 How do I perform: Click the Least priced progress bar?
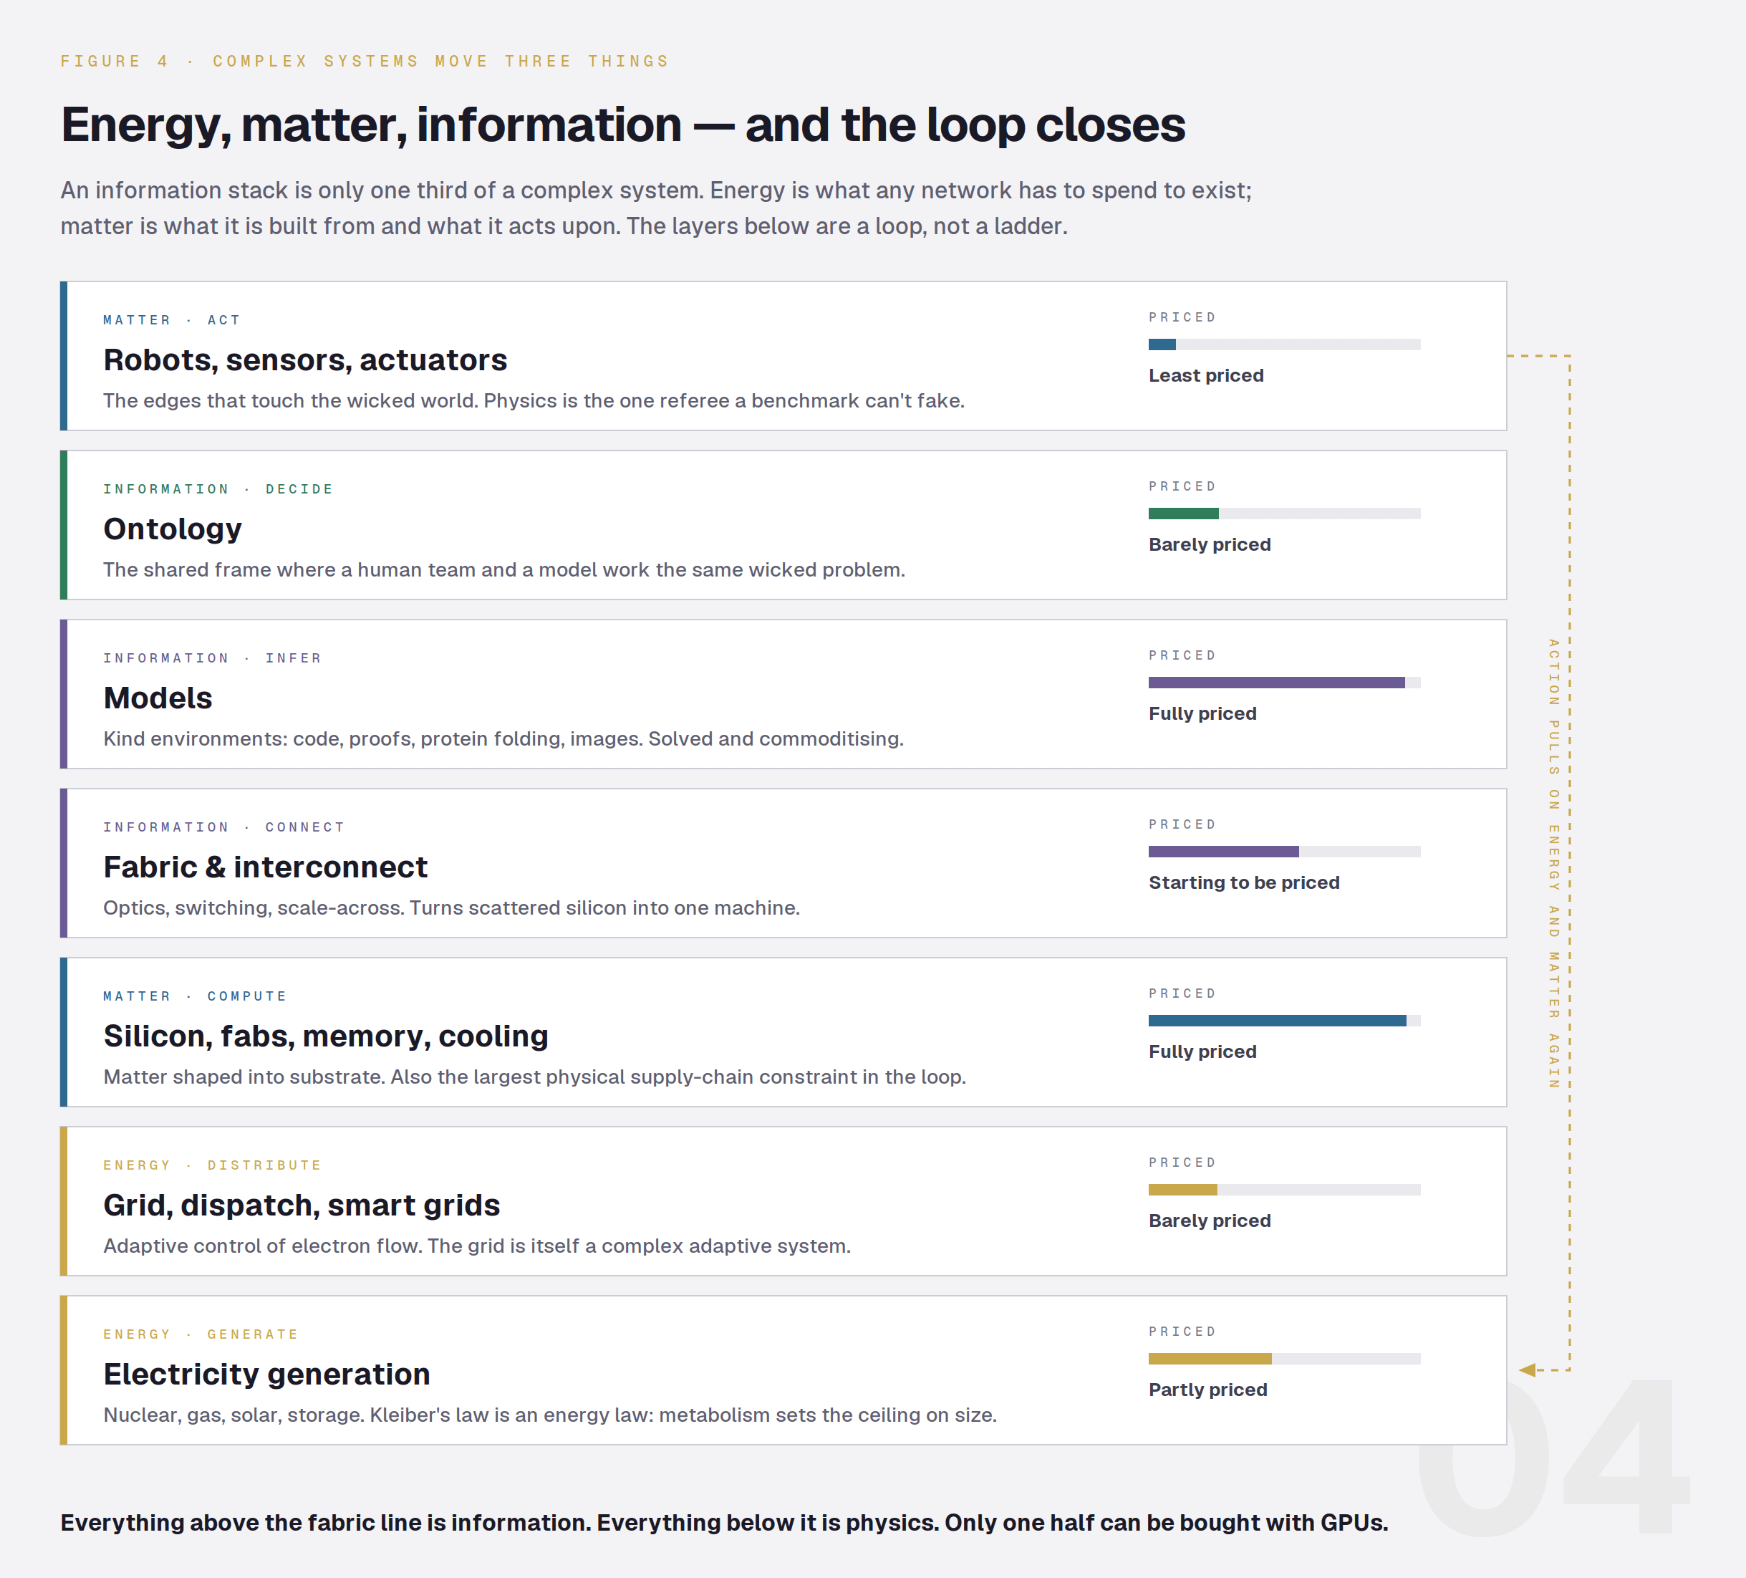pos(1284,344)
